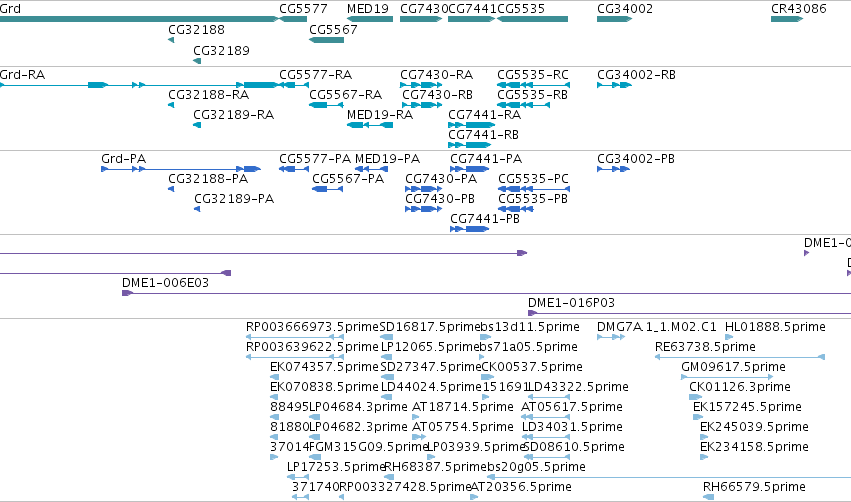Image resolution: width=851 pixels, height=502 pixels.
Task: Click the CG7430-PA protein
Action: [x=423, y=189]
